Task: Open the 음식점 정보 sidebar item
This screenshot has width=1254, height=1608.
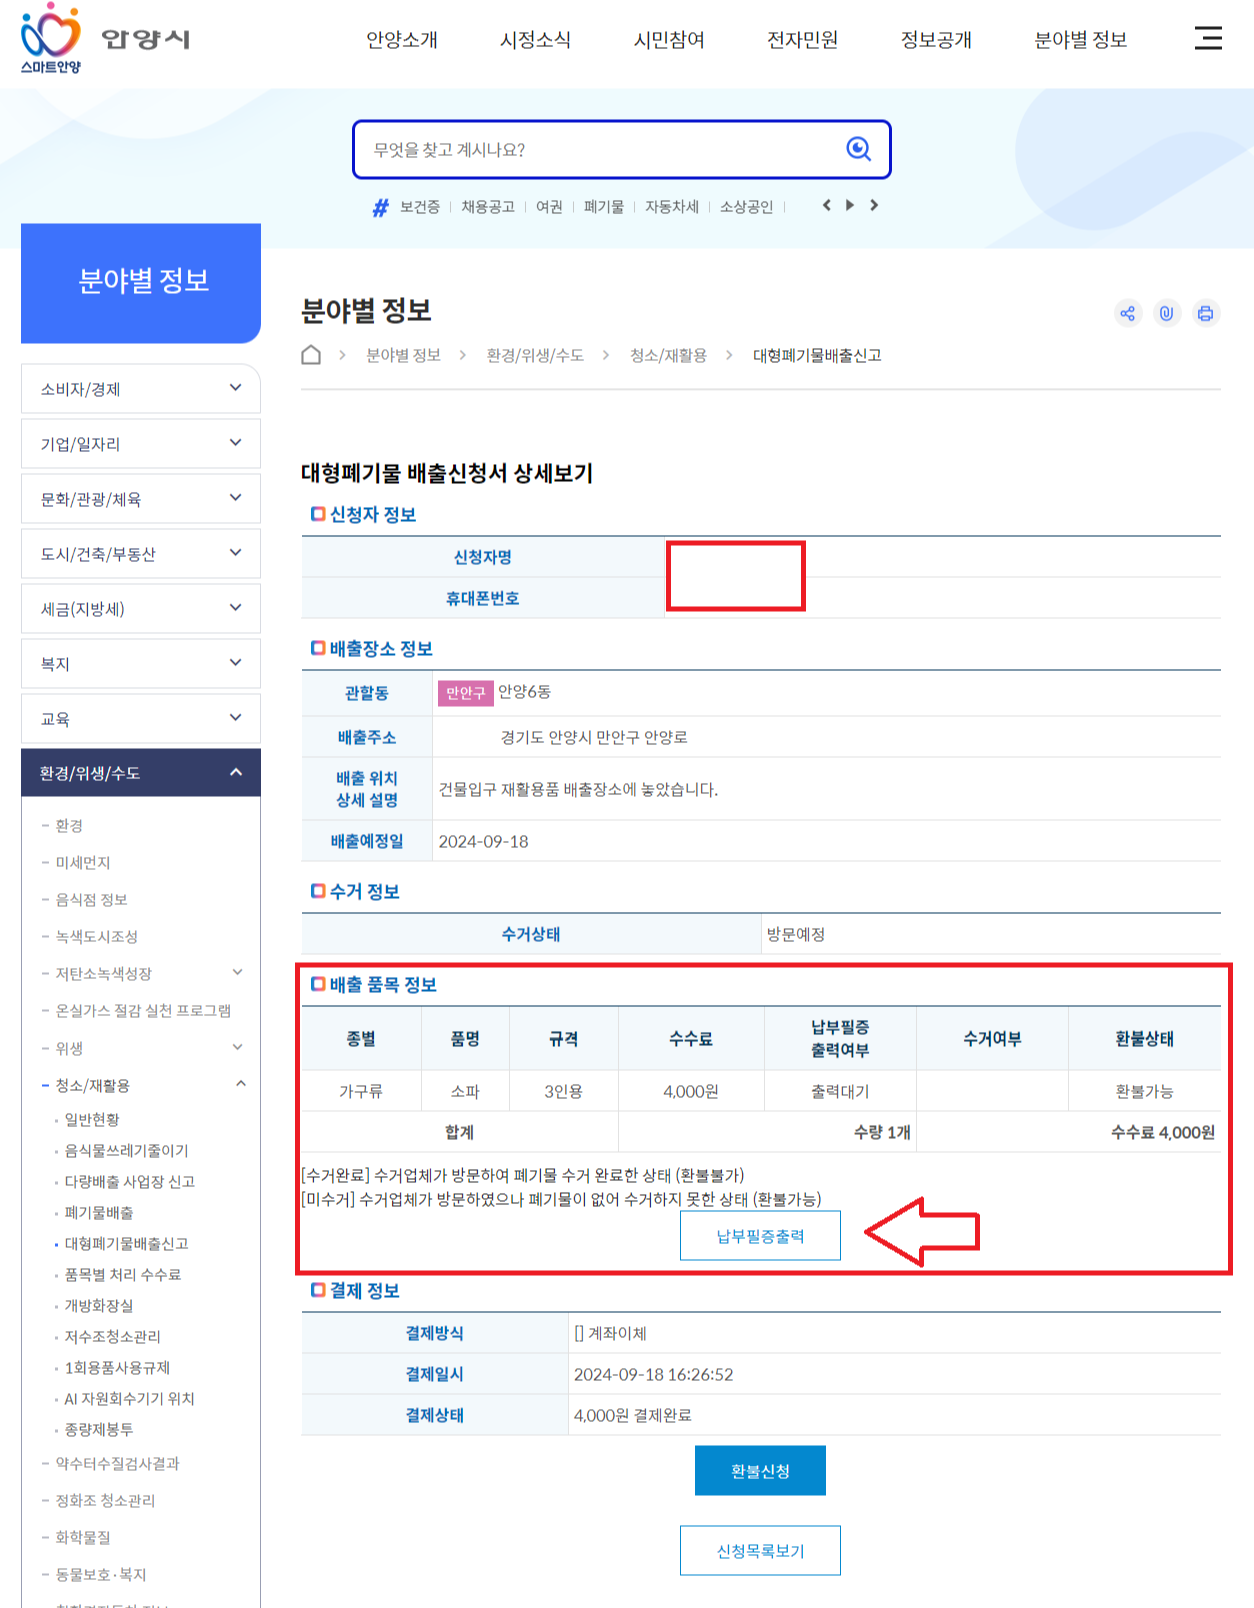Action: [91, 900]
